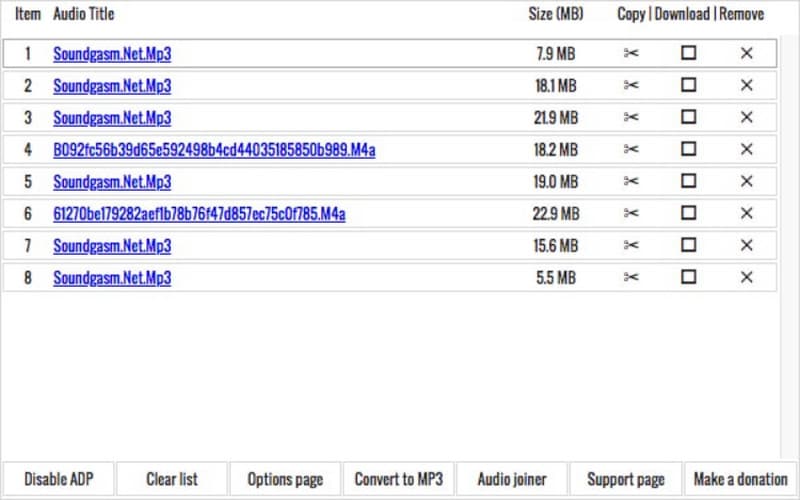This screenshot has height=500, width=800.
Task: Remove item 8 from the list
Action: click(746, 278)
